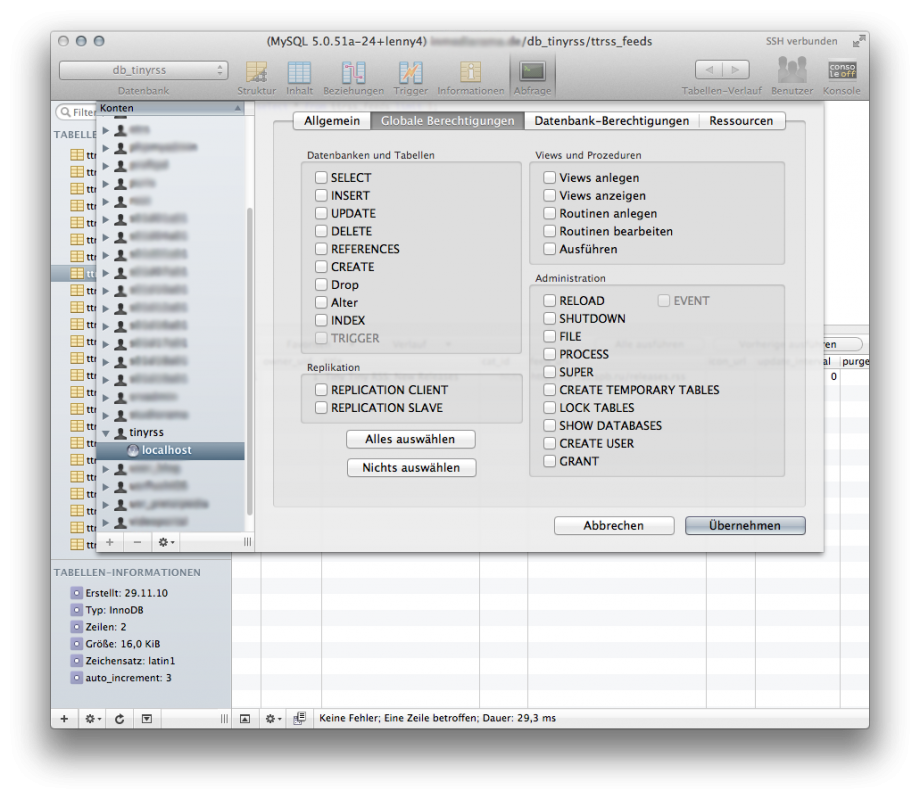Open the Inhalt table content view
The image size is (920, 799).
(x=299, y=77)
